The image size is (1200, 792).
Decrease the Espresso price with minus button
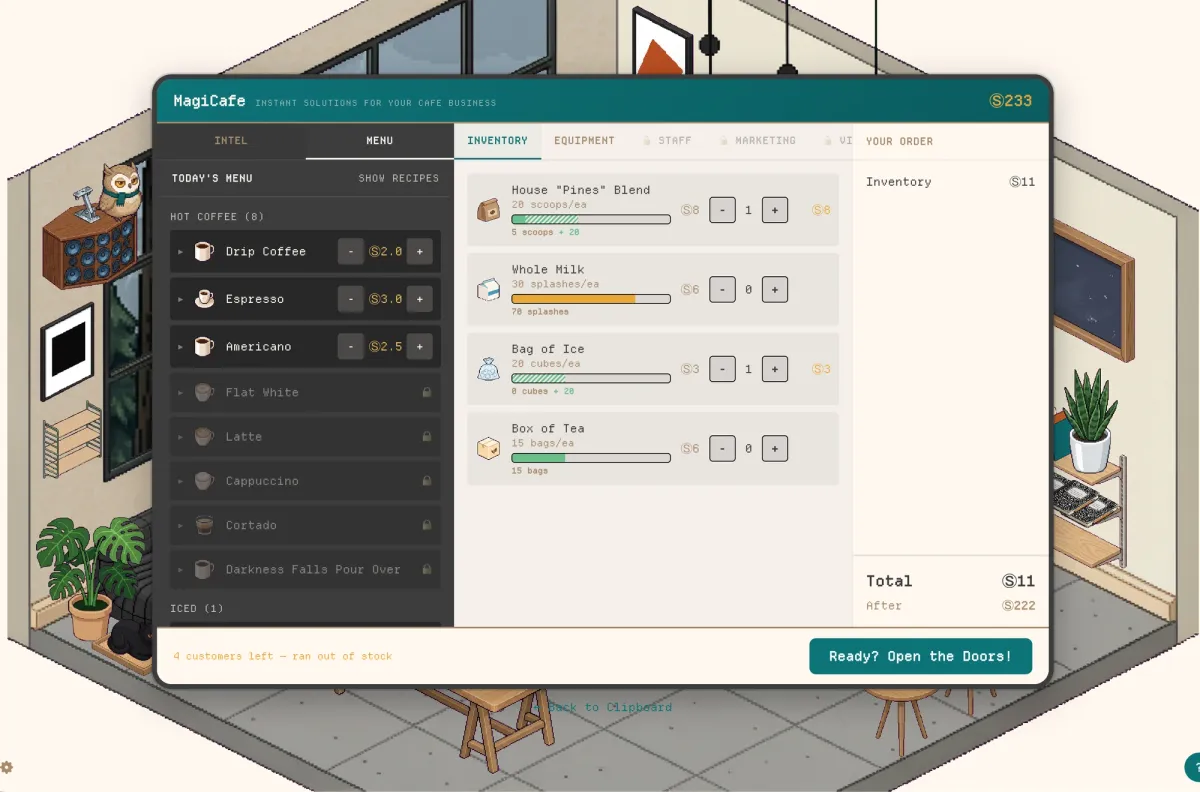coord(350,298)
